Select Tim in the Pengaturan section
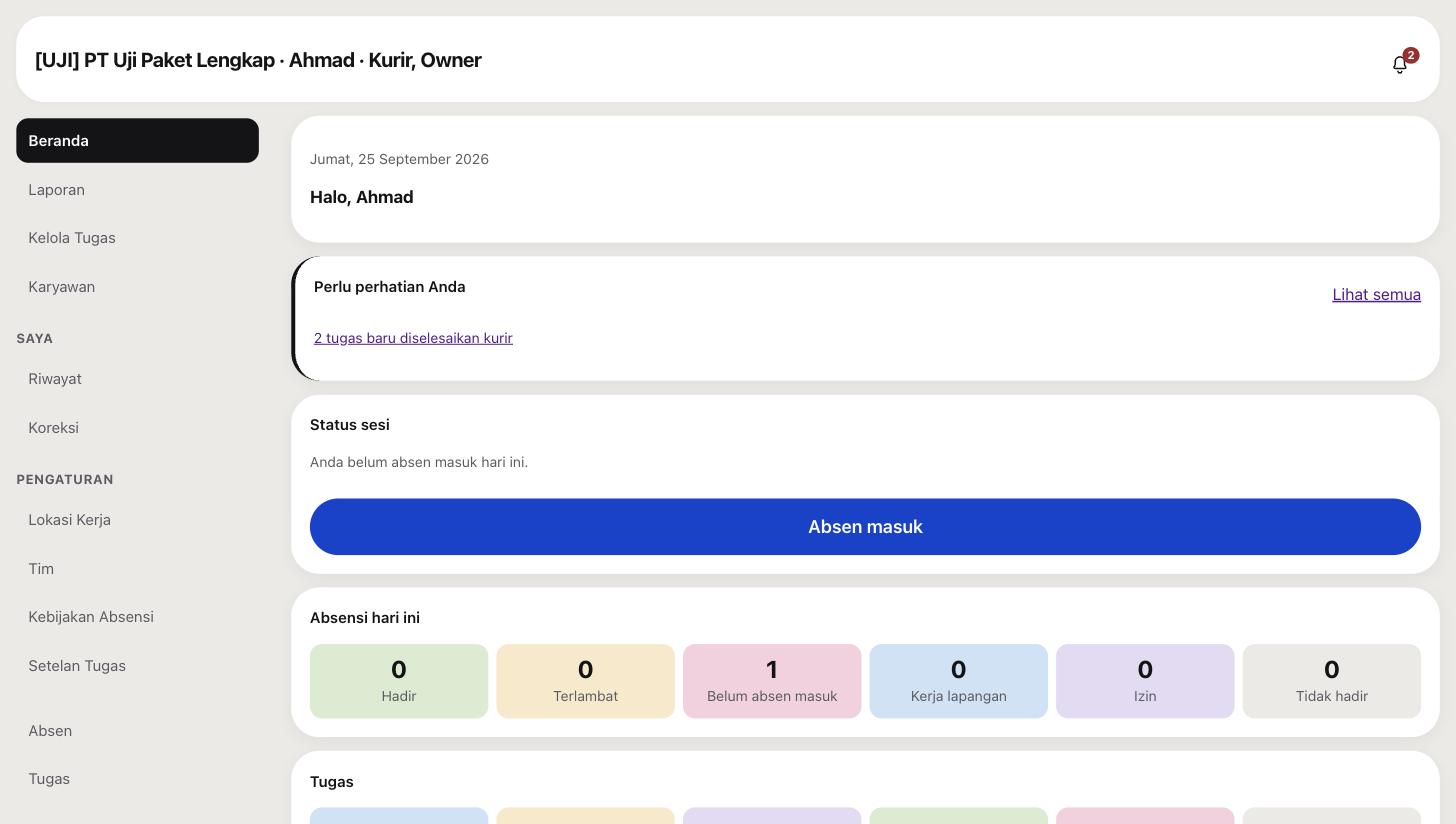Image resolution: width=1456 pixels, height=824 pixels. point(137,569)
